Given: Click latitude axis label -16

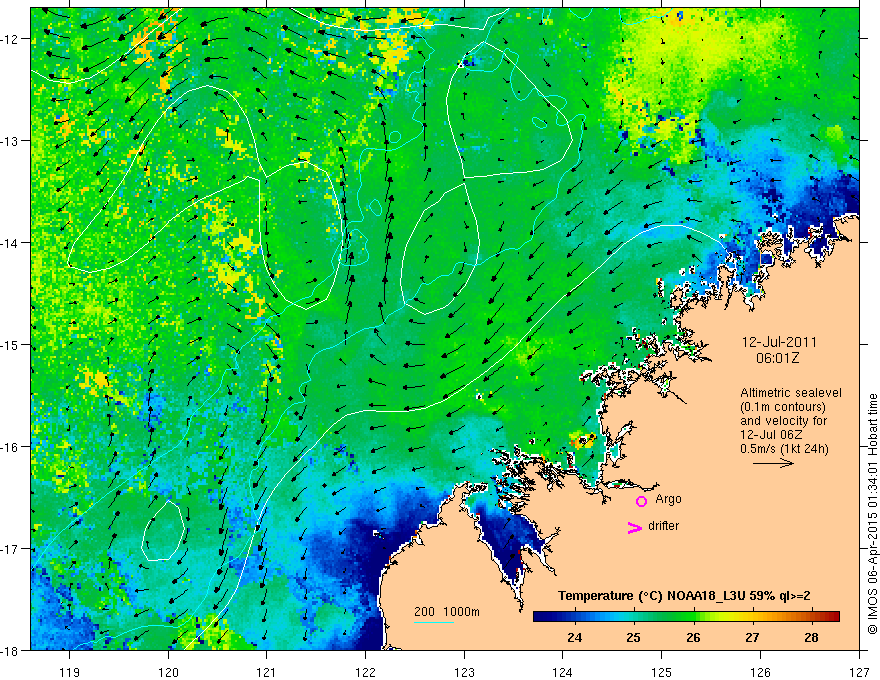Looking at the screenshot, I should [x=10, y=447].
